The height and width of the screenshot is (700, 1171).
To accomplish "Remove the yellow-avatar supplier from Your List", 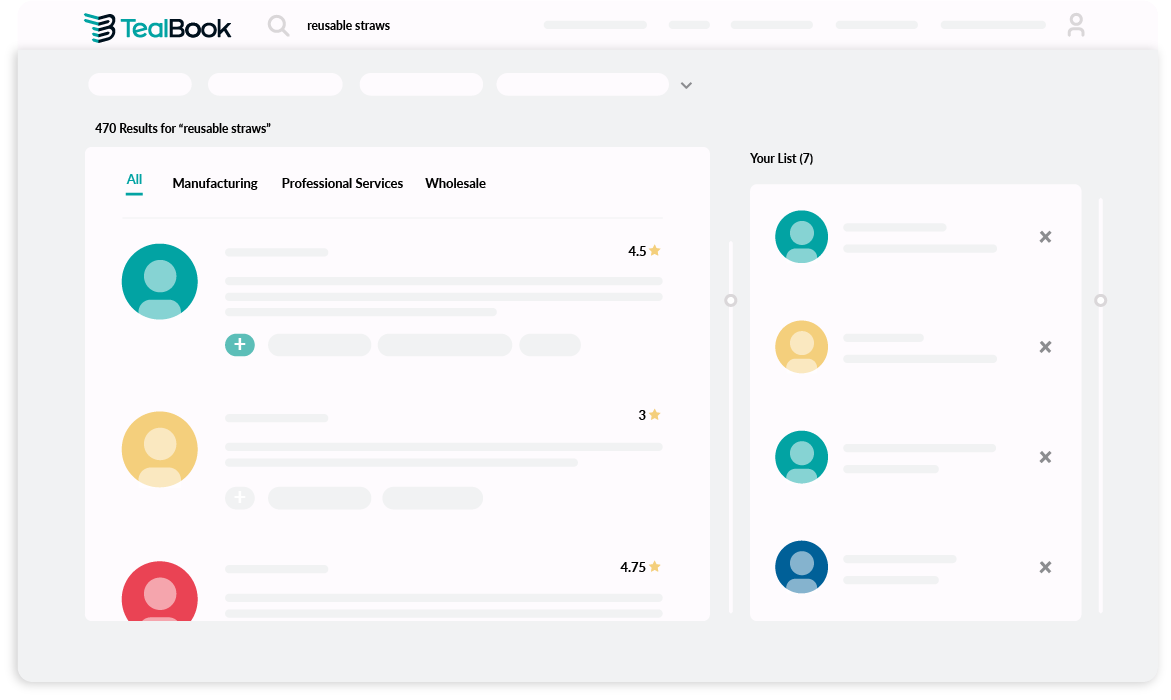I will point(1044,346).
